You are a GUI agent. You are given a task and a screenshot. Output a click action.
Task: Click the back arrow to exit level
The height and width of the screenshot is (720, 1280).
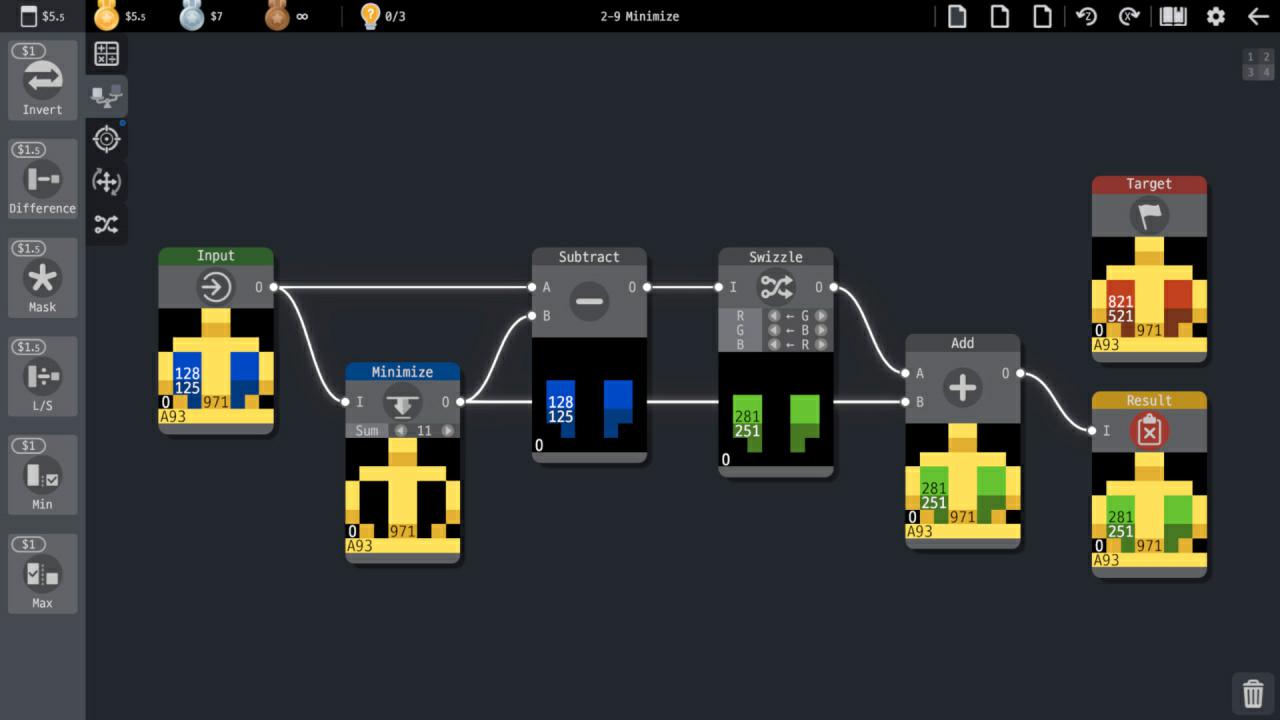(x=1257, y=16)
